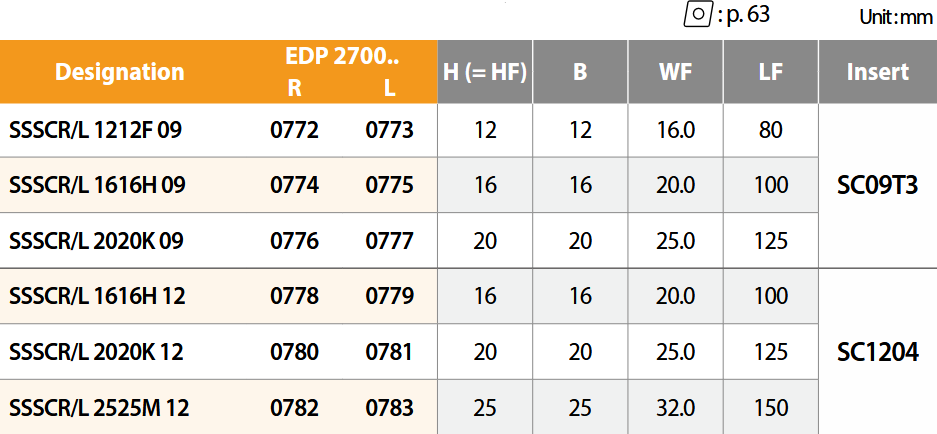The image size is (937, 434).
Task: Click the EDP 2700.. column header
Action: coord(342,56)
